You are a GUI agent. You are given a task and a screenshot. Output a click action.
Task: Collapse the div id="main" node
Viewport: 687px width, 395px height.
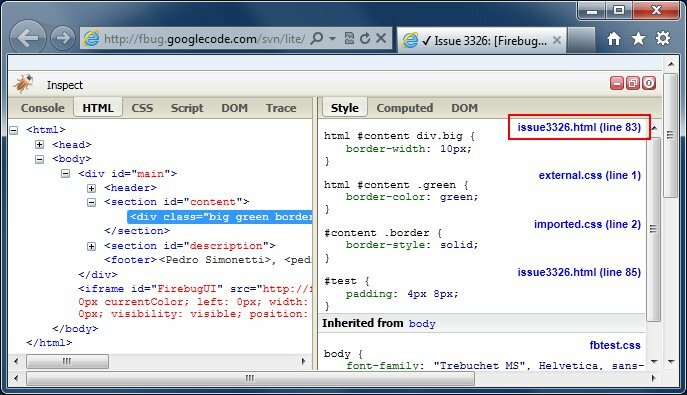pyautogui.click(x=65, y=174)
